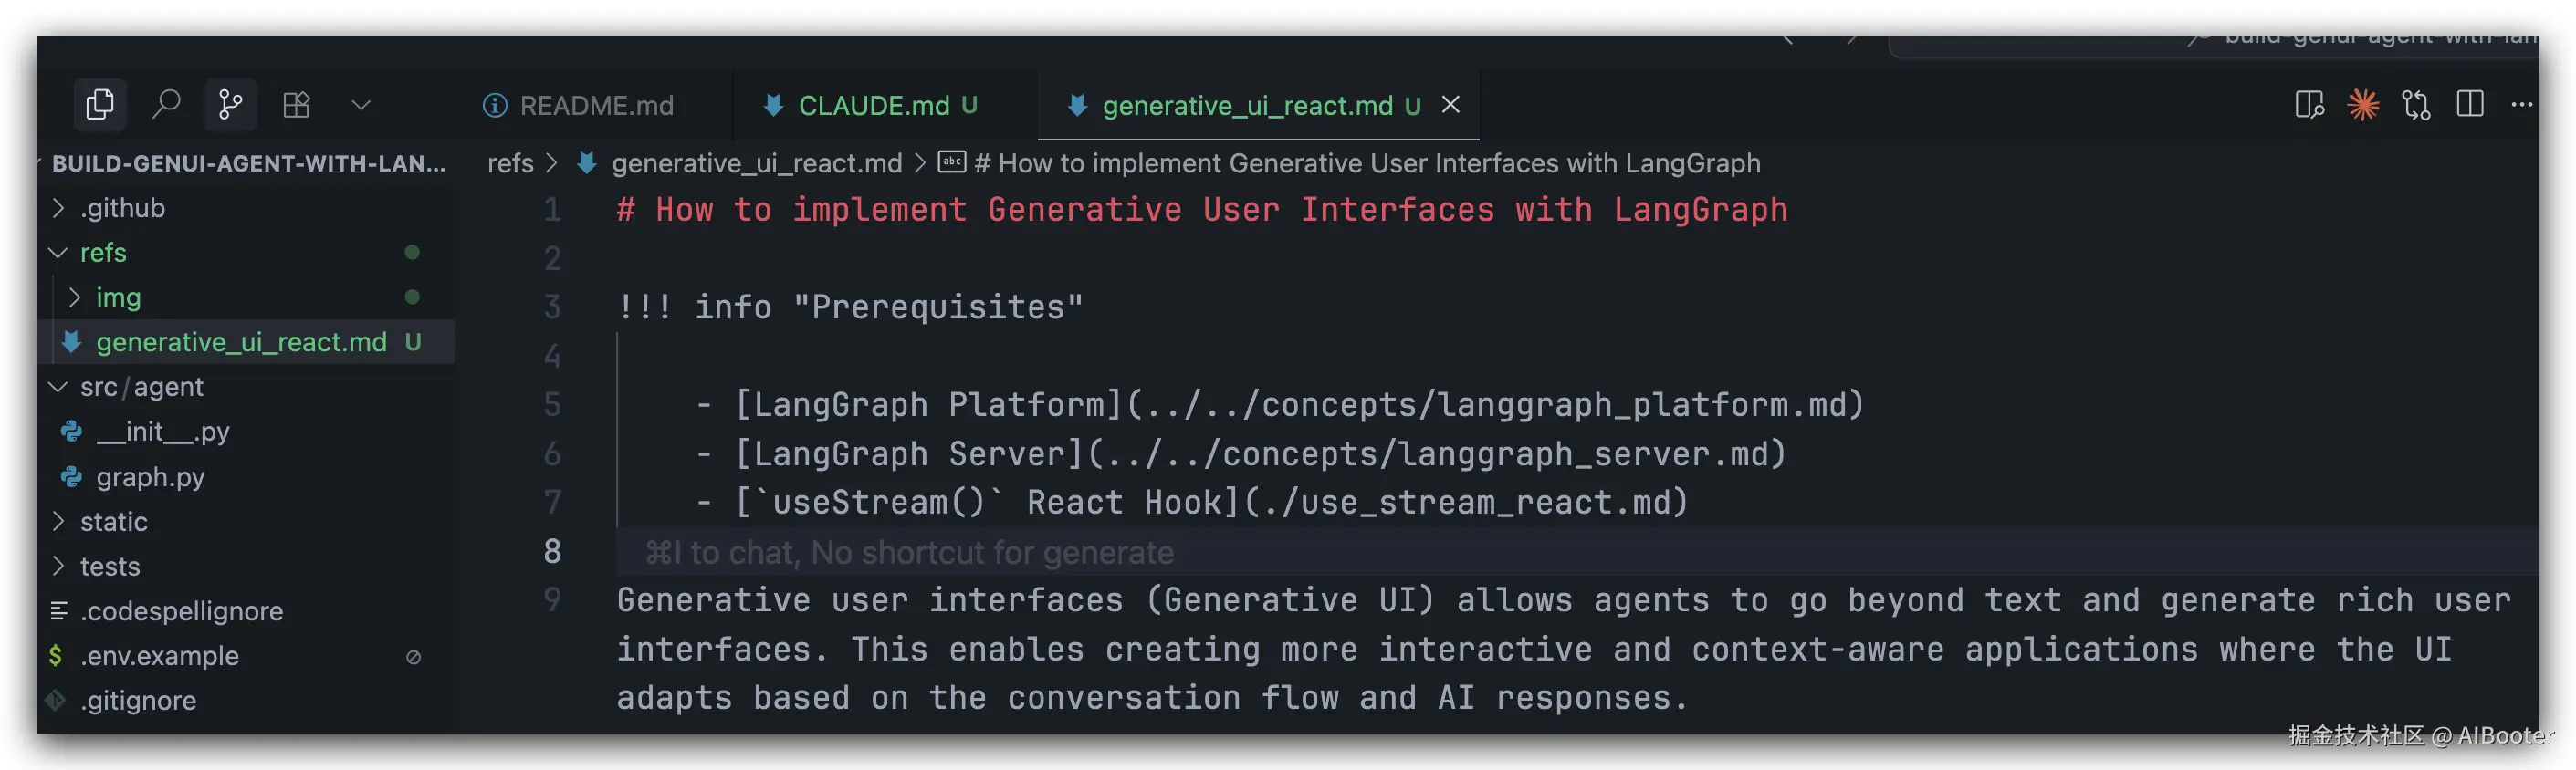Open the more actions ellipsis menu

2522,104
